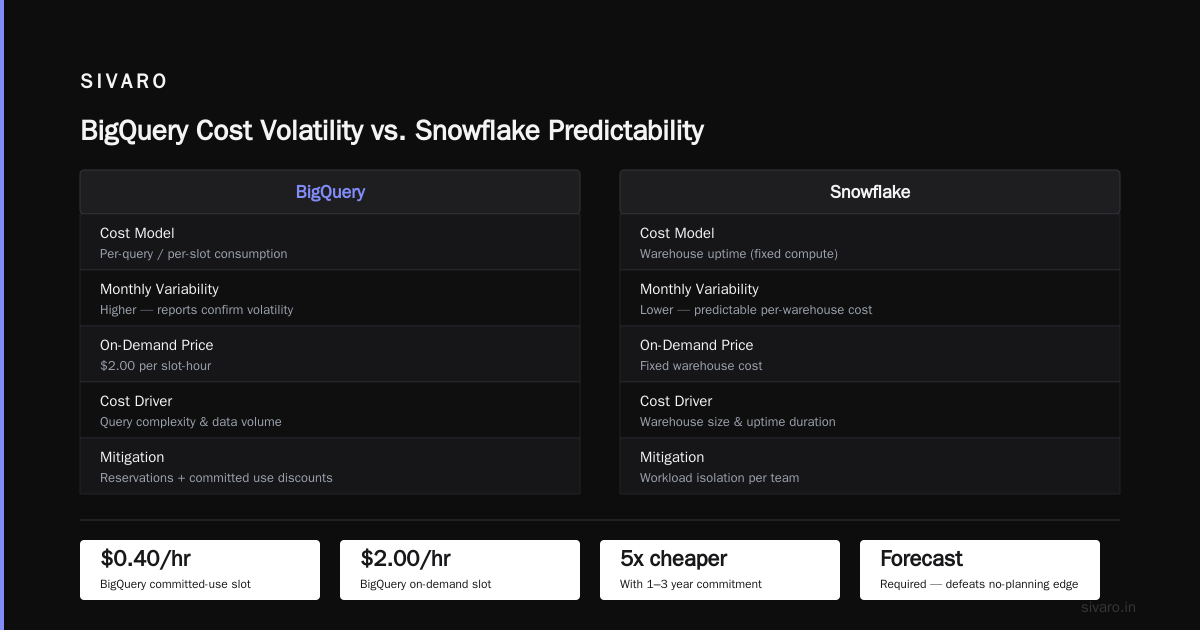Viewport: 1200px width, 630px height.
Task: Click Snowflake Mitigation row
Action: coord(870,466)
